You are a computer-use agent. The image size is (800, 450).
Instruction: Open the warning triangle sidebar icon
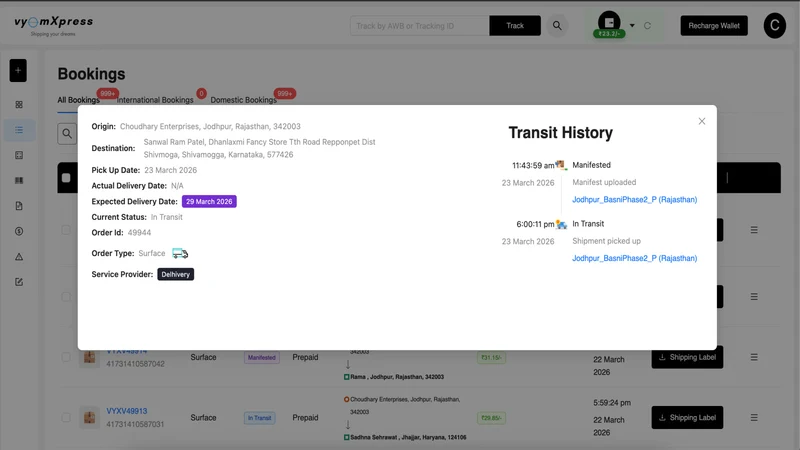[19, 257]
